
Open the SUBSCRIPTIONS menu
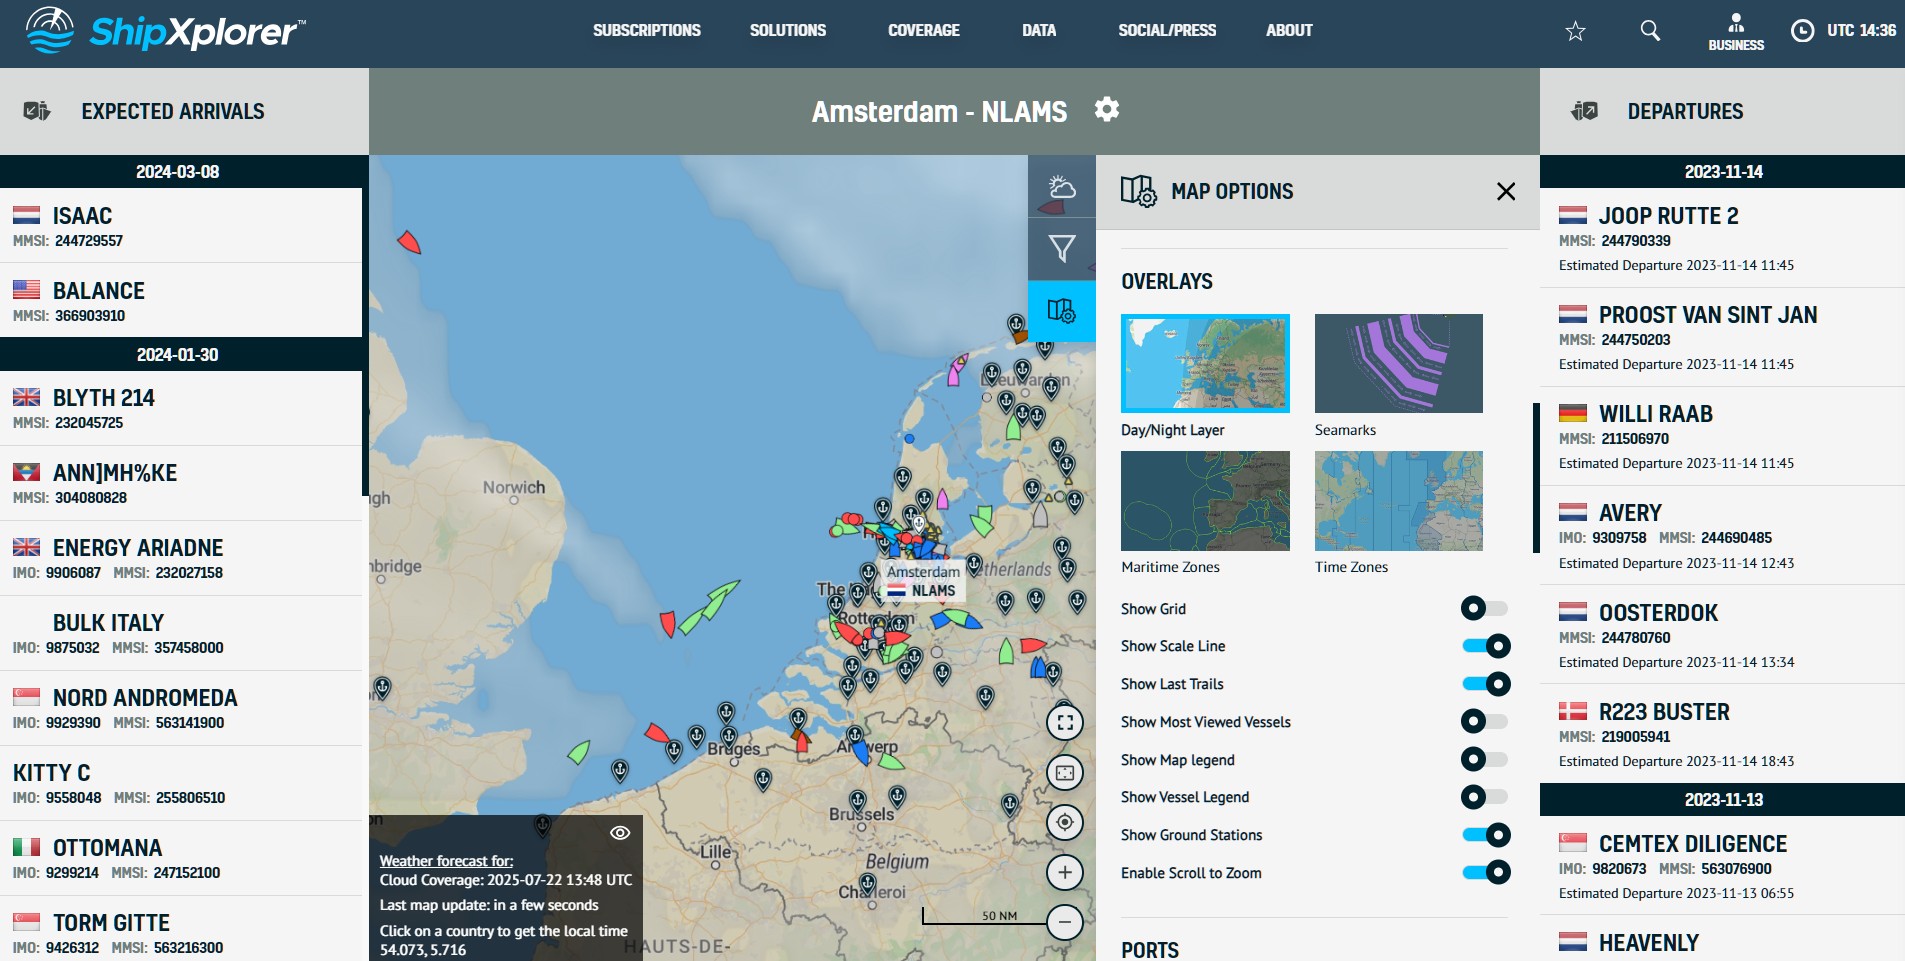tap(646, 31)
